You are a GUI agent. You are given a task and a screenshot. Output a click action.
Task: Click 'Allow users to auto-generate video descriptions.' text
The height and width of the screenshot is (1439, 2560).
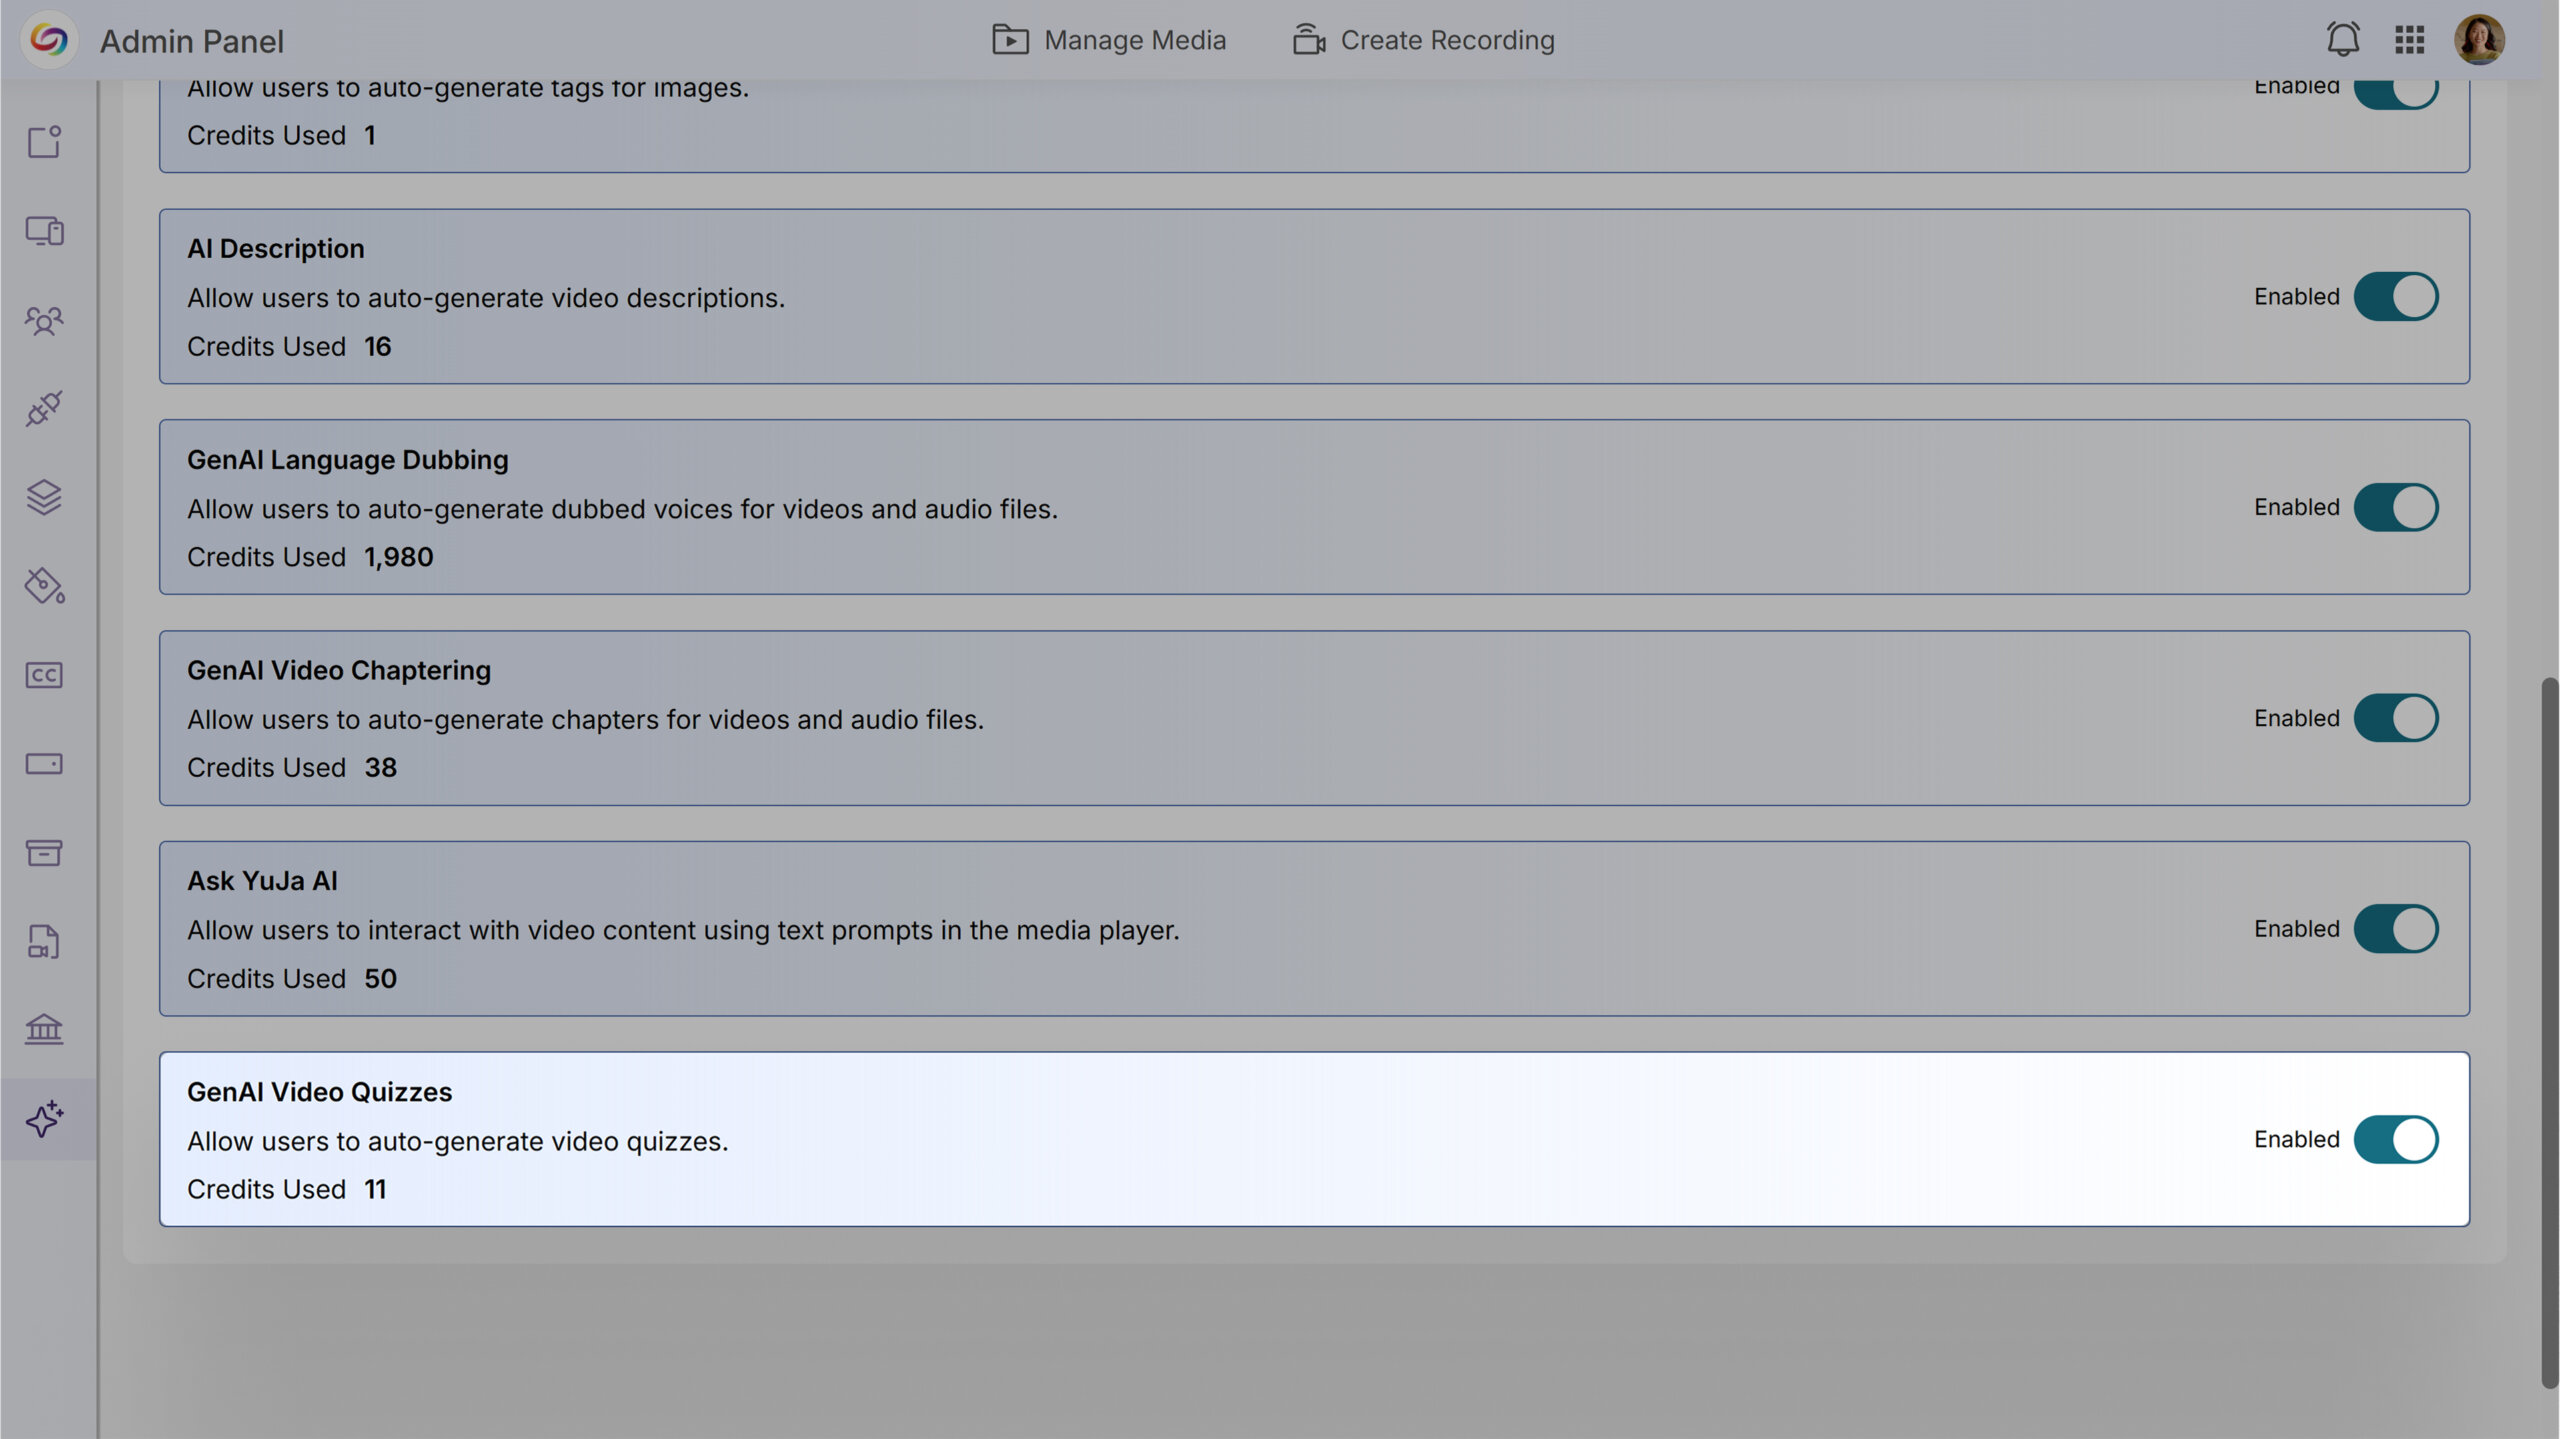[x=486, y=298]
